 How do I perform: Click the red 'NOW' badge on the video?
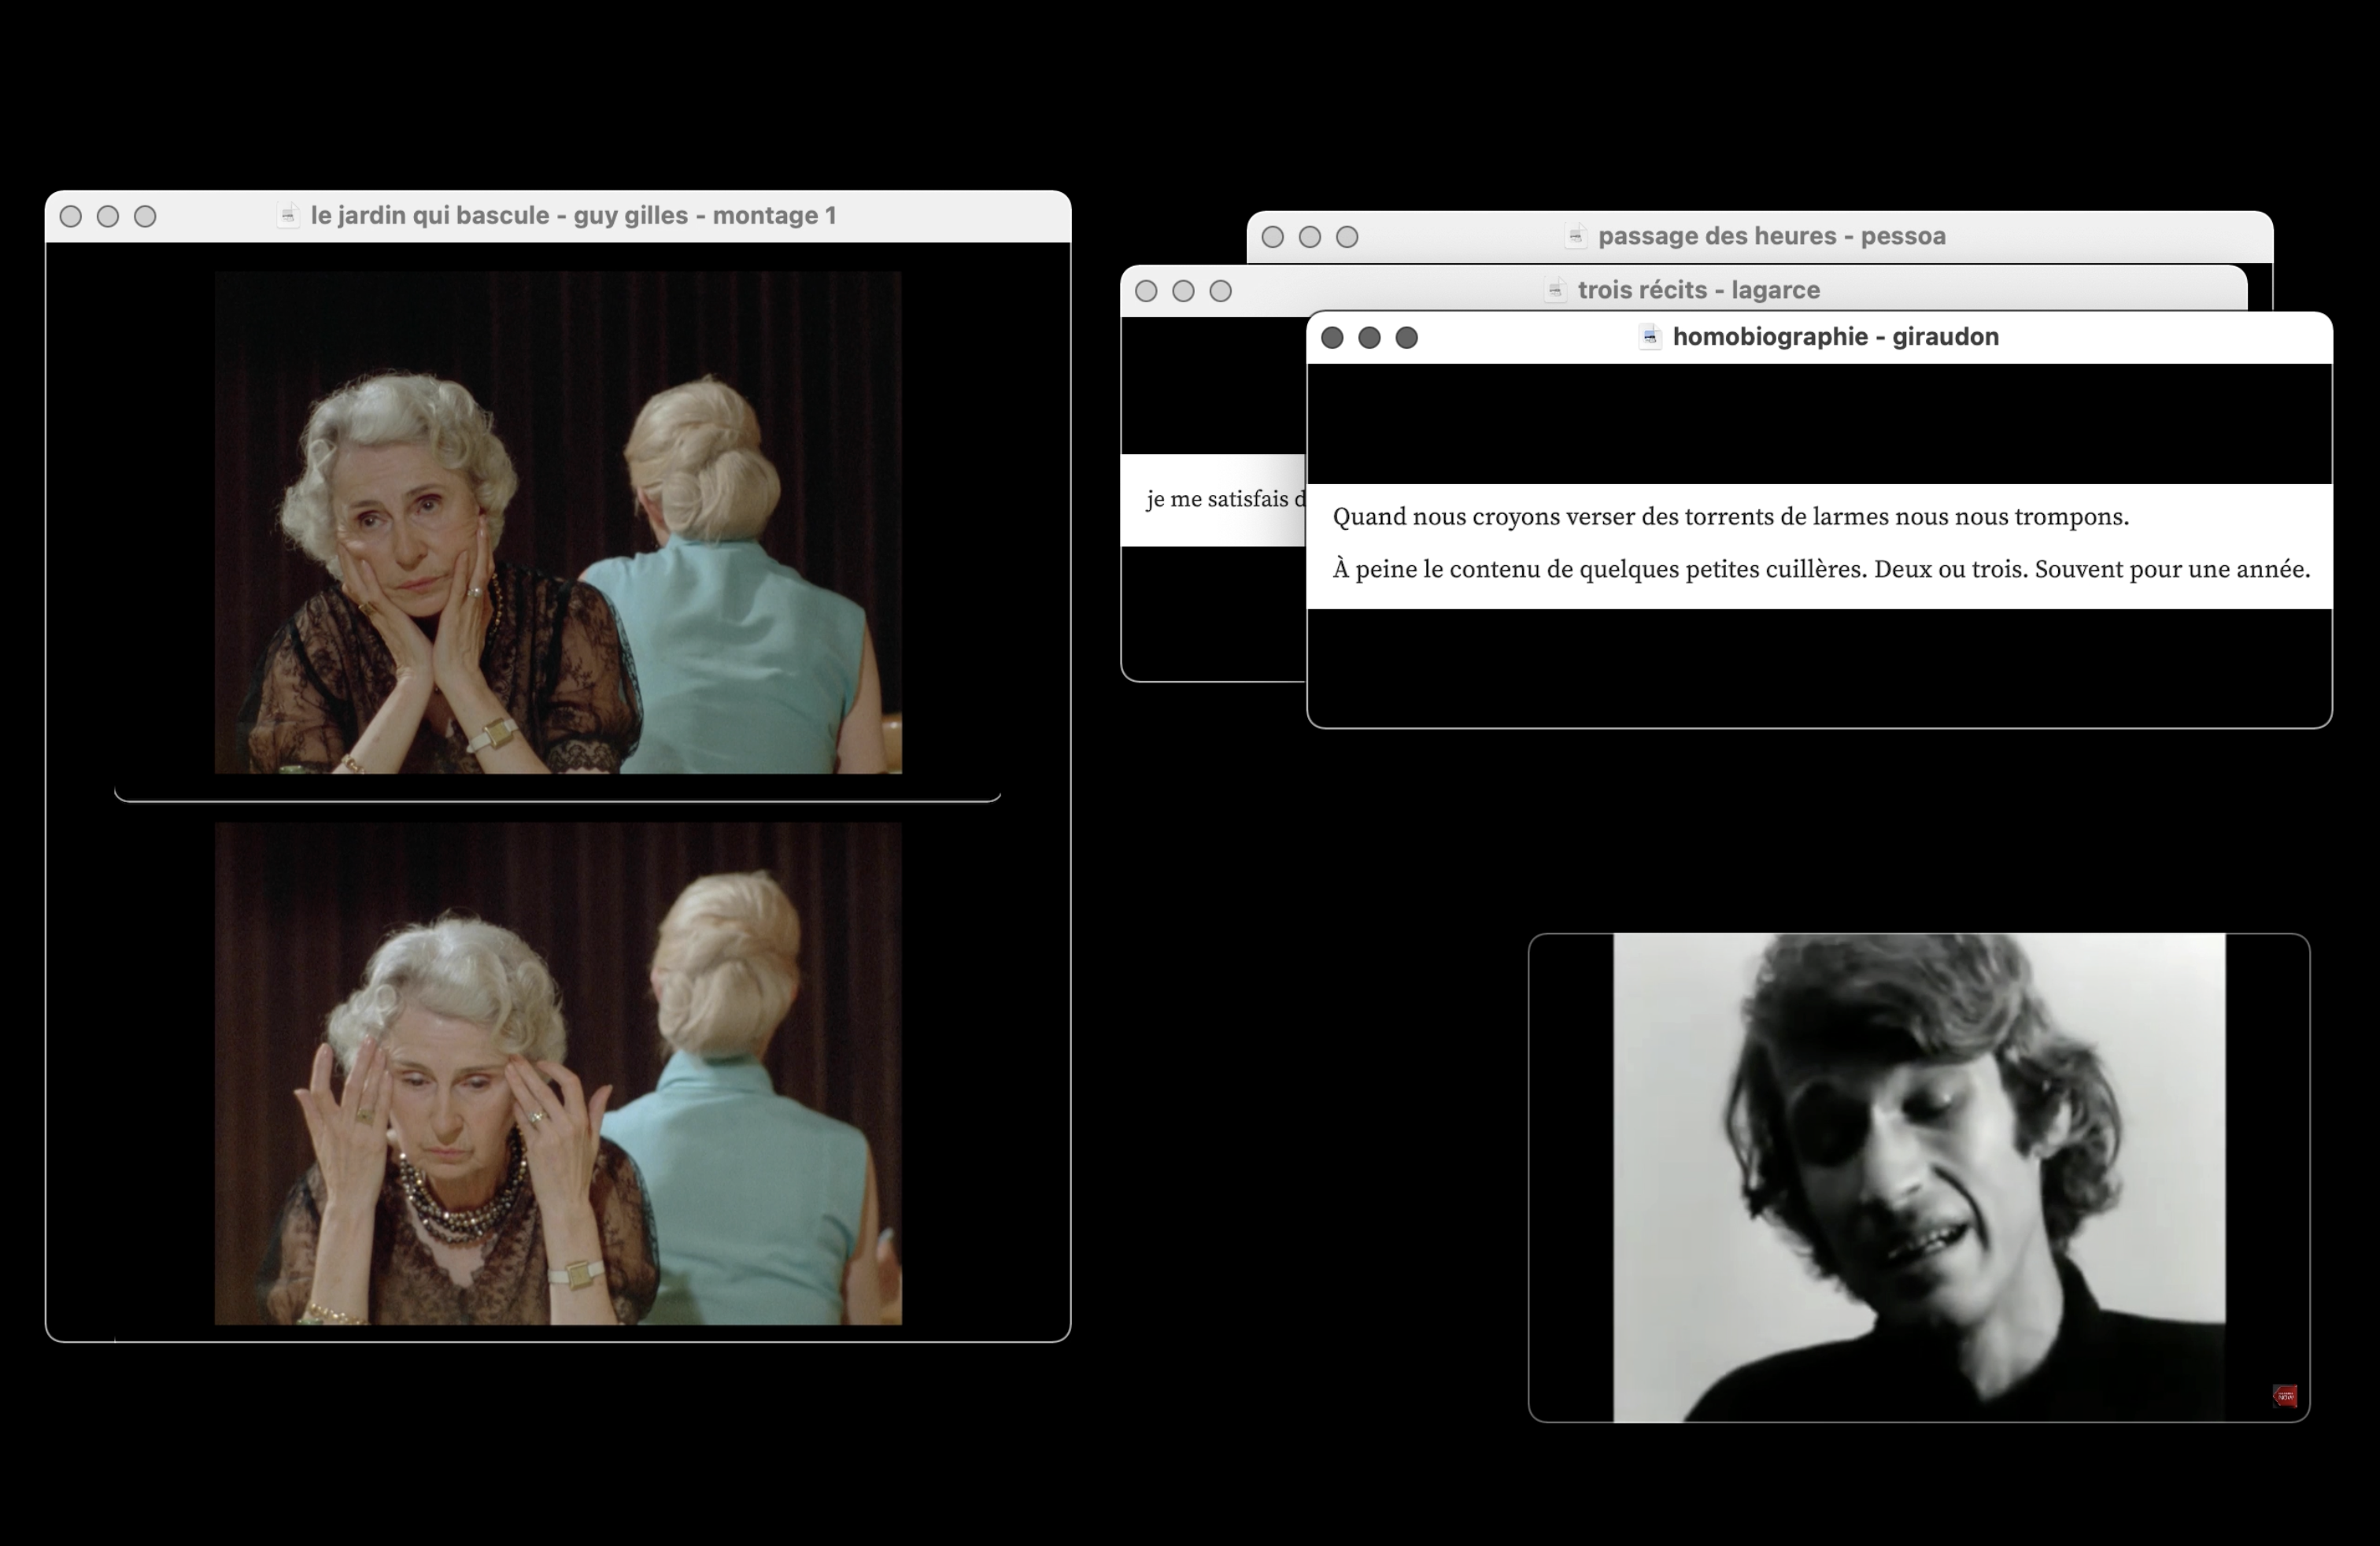pyautogui.click(x=2284, y=1396)
